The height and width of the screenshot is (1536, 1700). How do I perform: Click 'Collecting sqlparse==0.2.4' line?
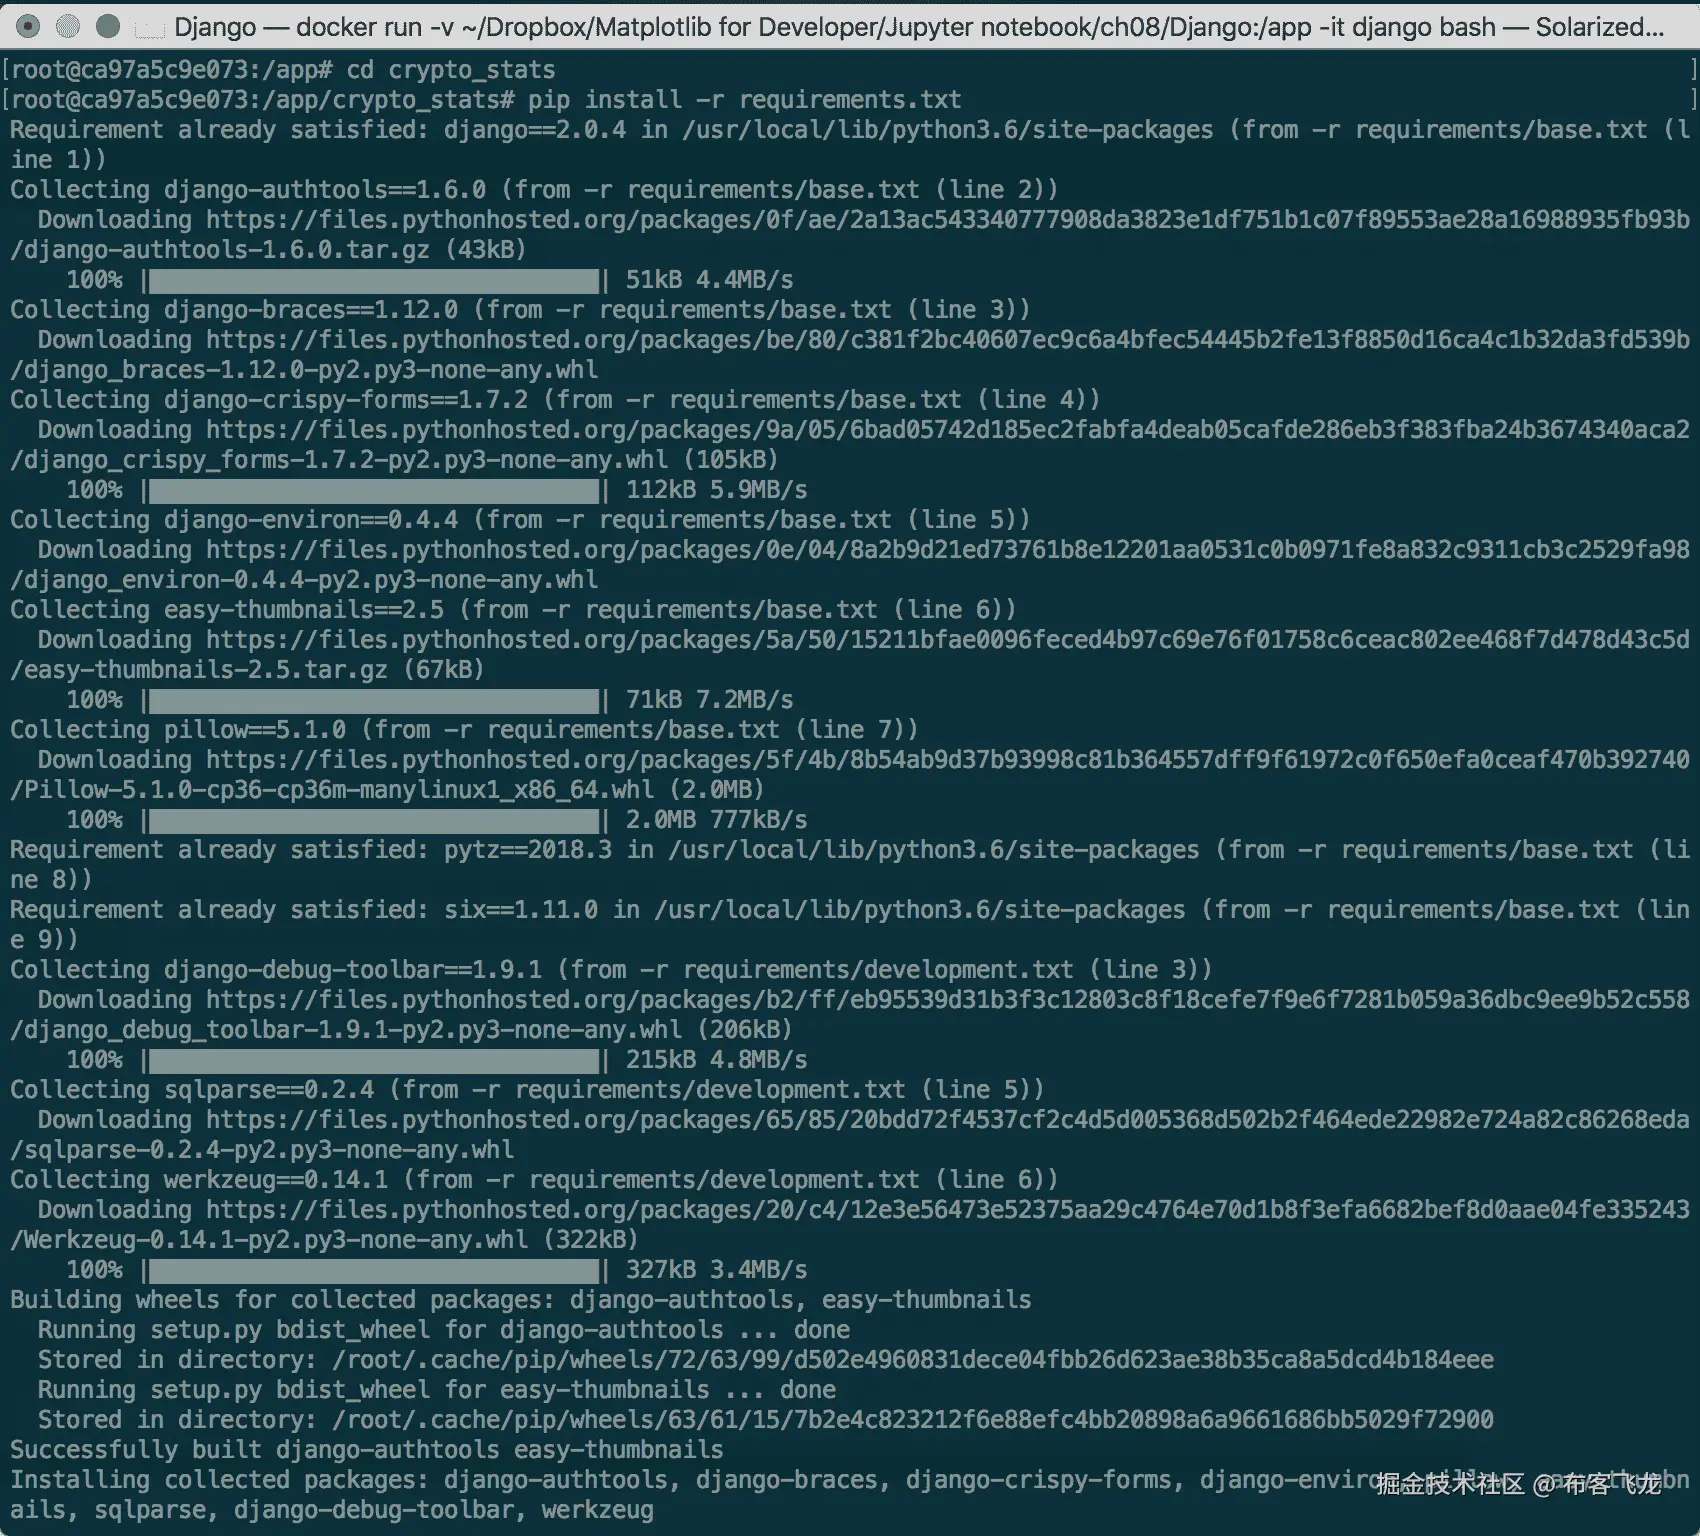(527, 1090)
